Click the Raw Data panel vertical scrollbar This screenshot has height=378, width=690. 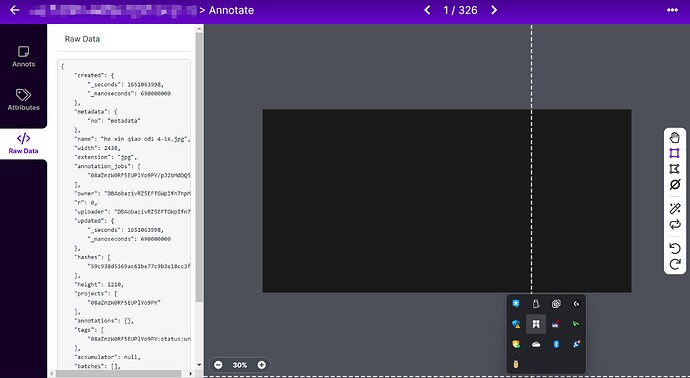point(199,167)
